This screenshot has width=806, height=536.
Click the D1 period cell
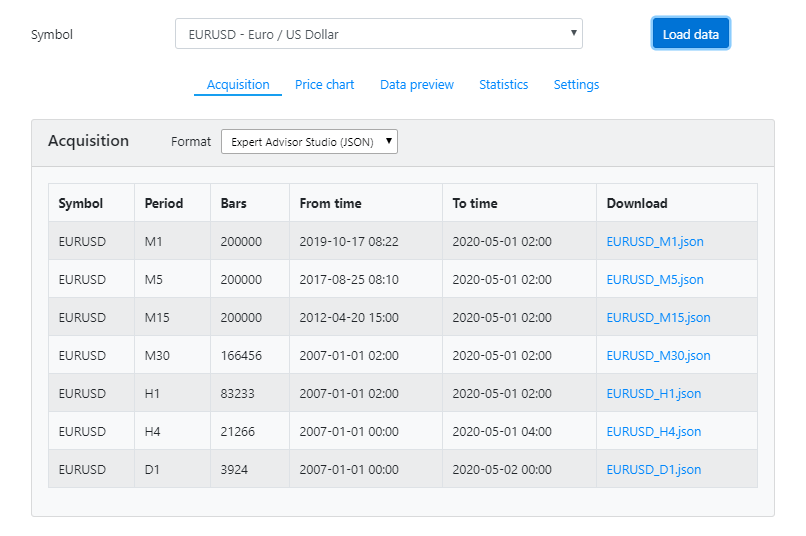tap(152, 469)
